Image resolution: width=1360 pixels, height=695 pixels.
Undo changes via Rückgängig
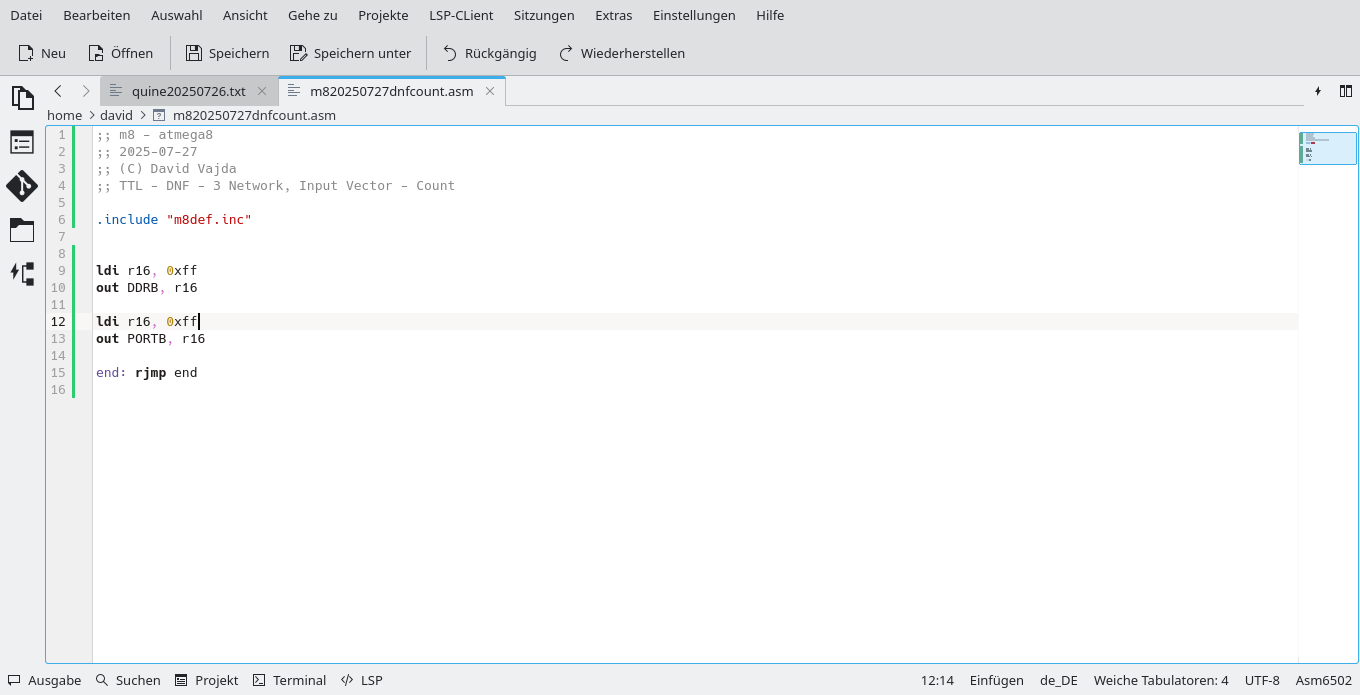coord(489,53)
